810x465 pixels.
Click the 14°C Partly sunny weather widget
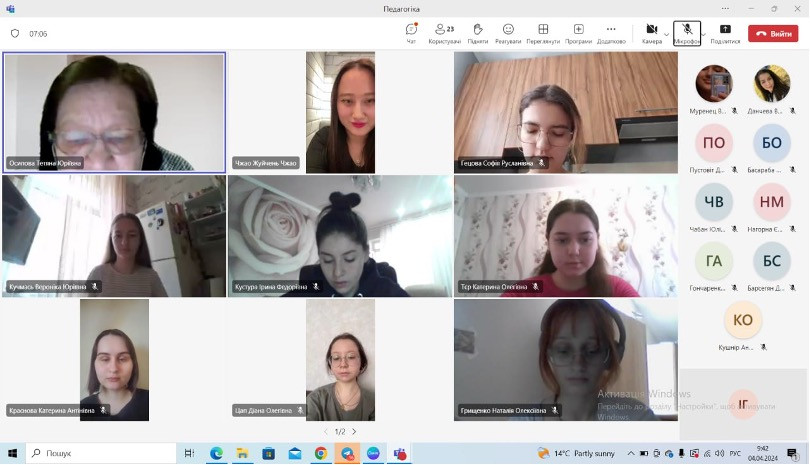[576, 453]
